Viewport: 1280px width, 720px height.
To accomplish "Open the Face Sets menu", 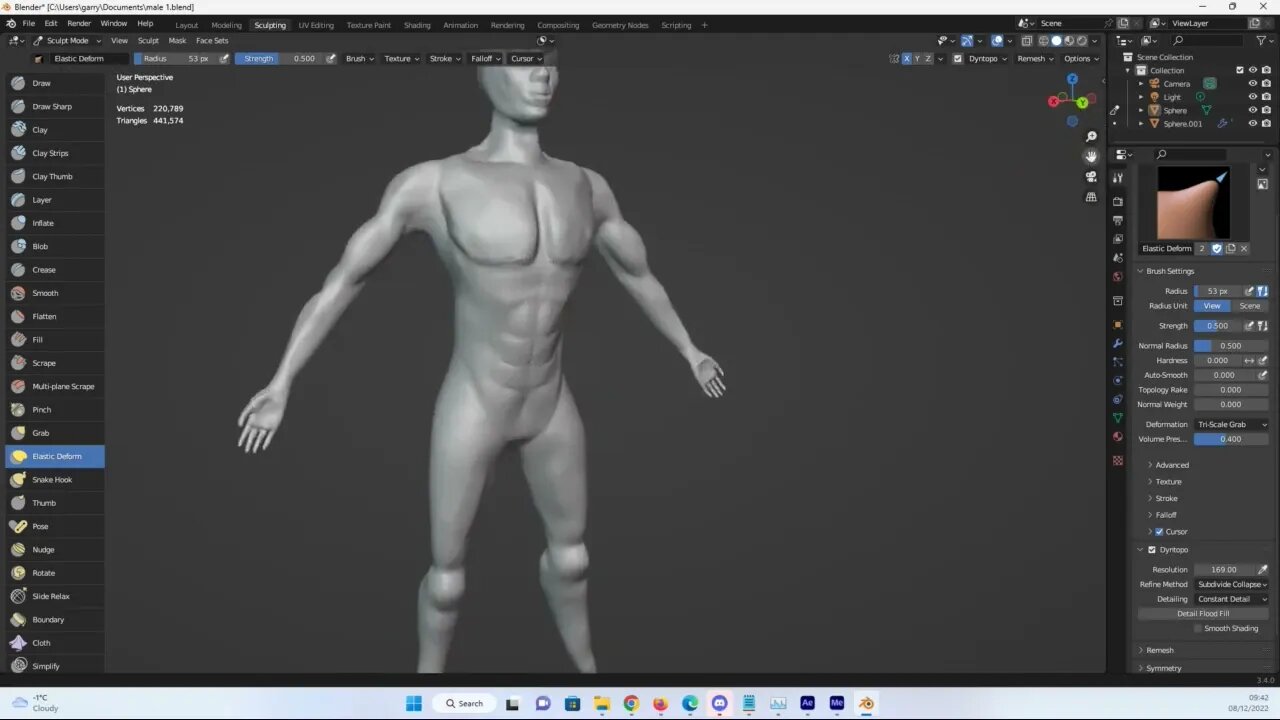I will pos(212,40).
